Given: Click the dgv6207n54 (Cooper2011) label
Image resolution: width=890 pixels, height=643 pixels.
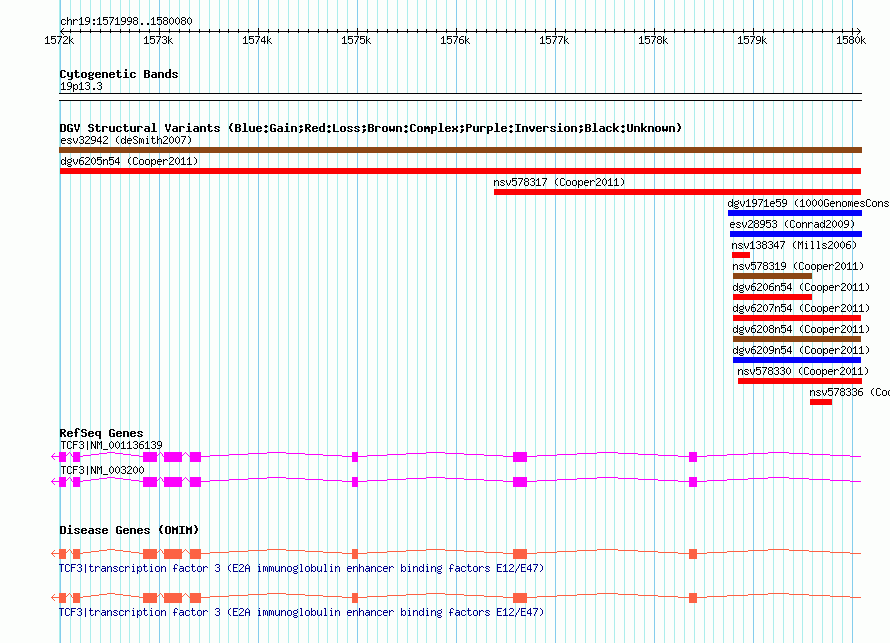Looking at the screenshot, I should pos(801,308).
